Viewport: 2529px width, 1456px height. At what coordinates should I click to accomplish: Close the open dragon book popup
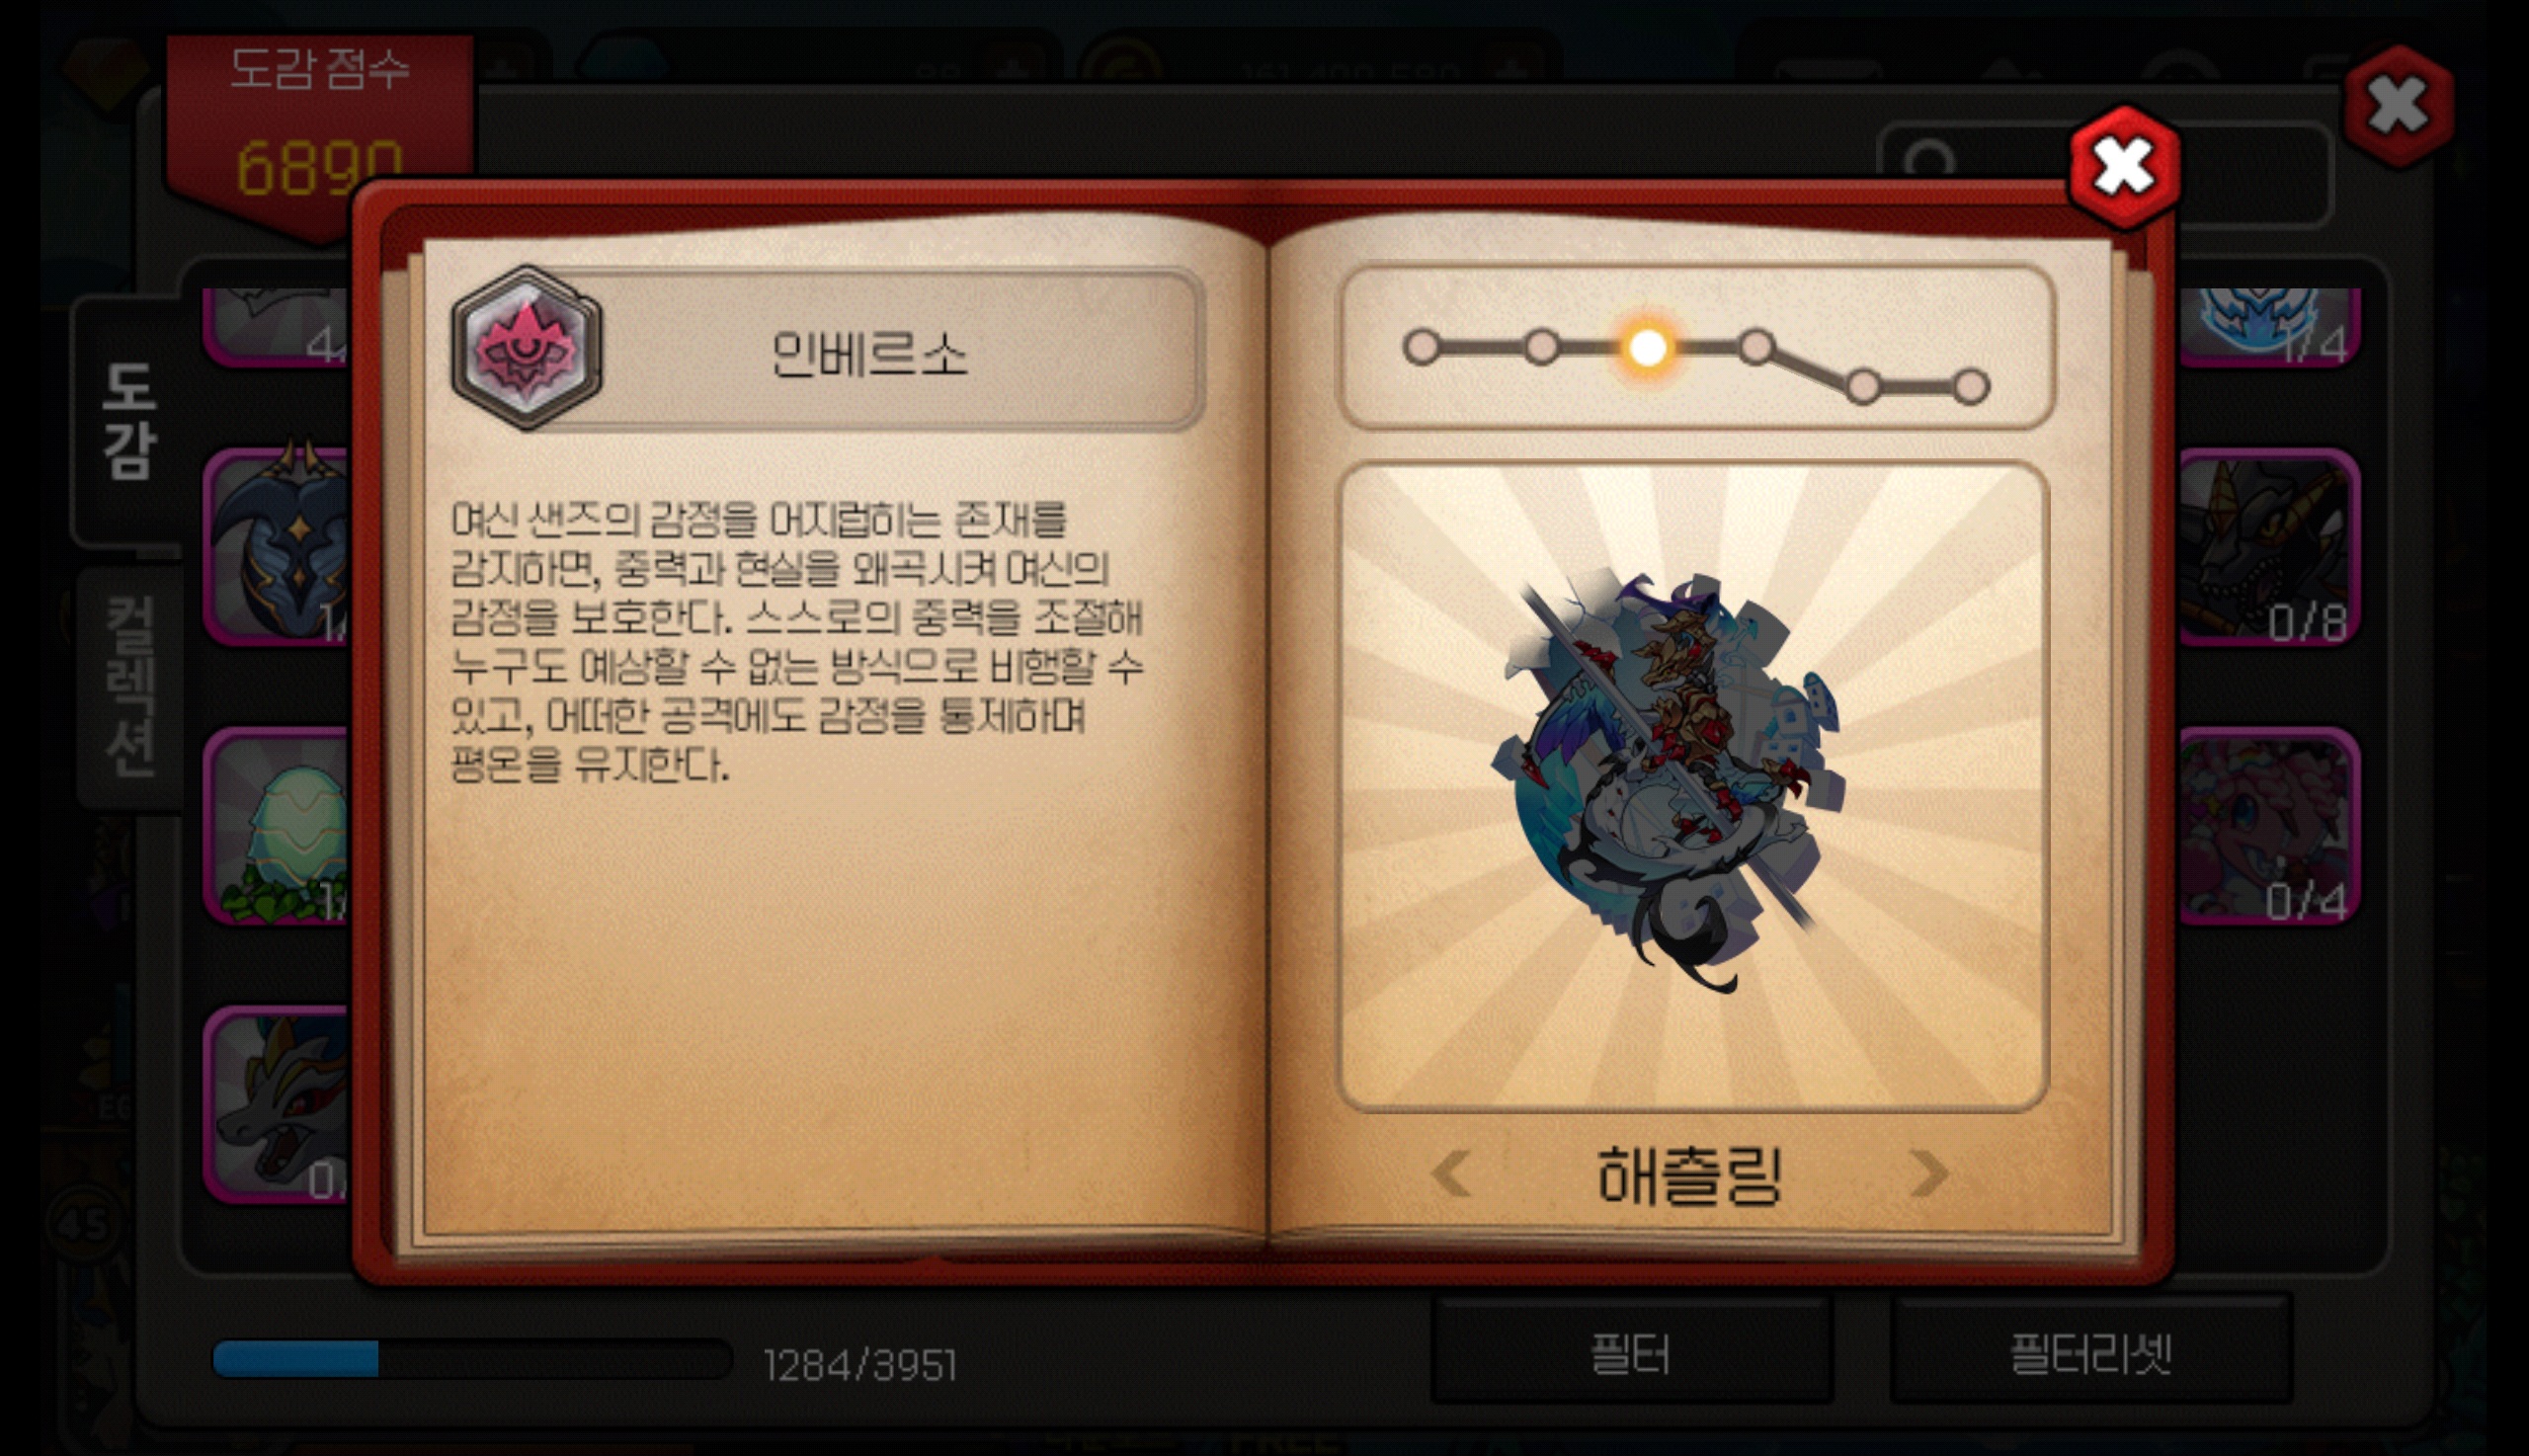[2125, 167]
